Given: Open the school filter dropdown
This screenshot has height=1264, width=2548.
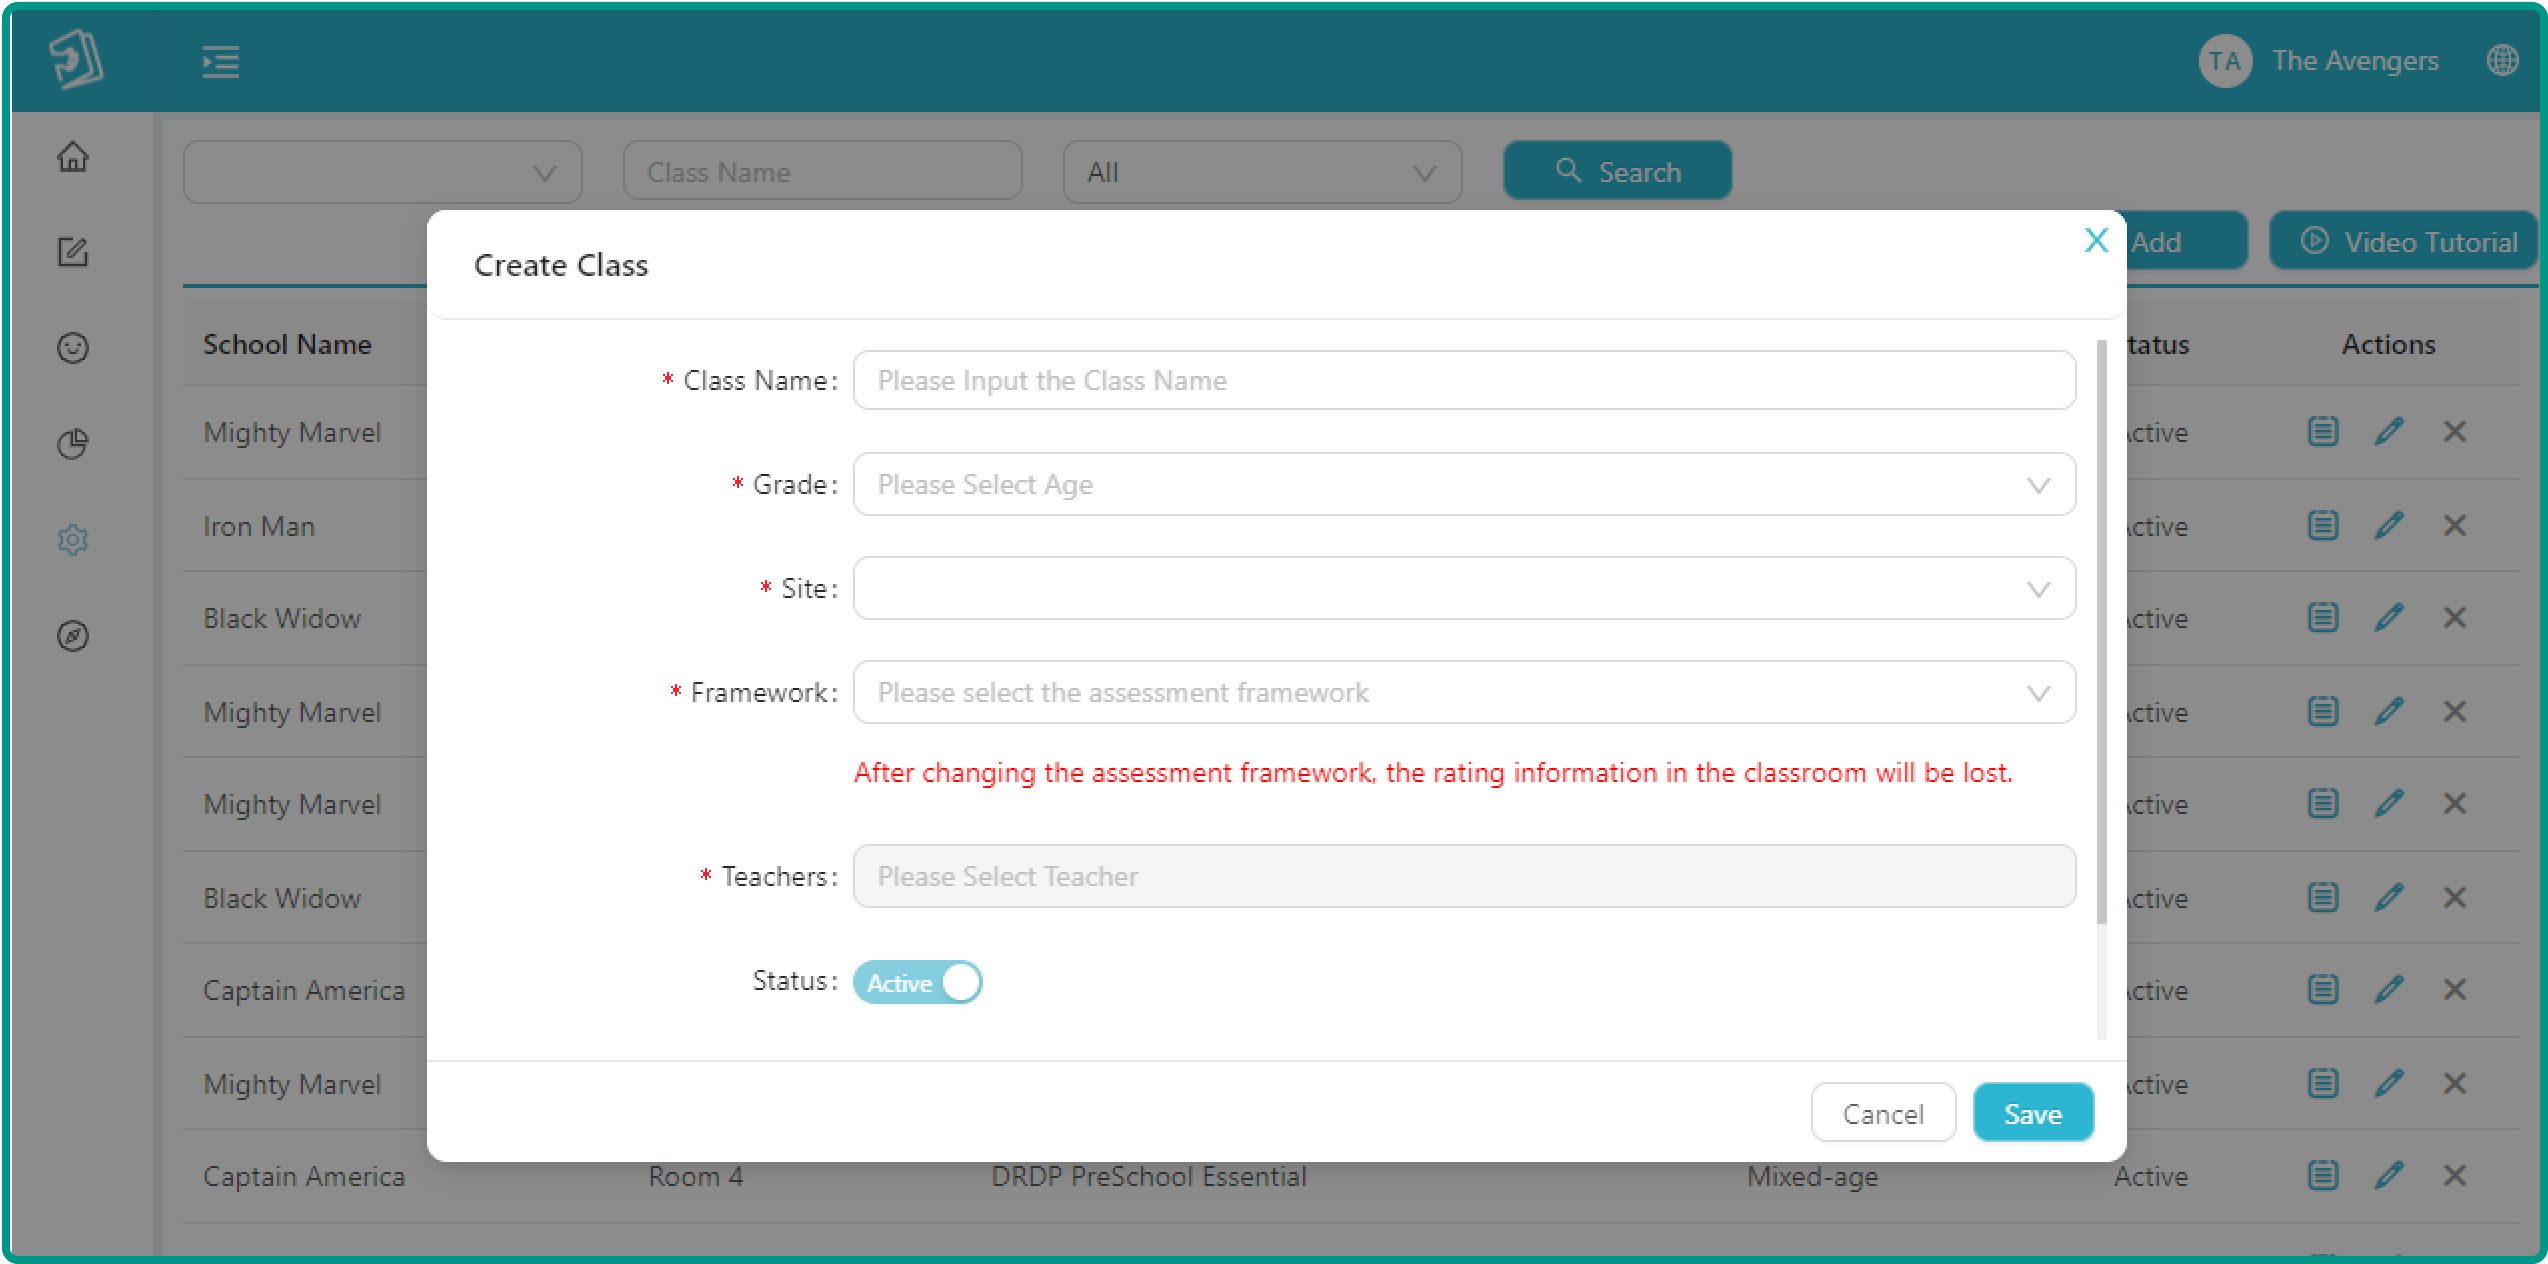Looking at the screenshot, I should pos(383,172).
